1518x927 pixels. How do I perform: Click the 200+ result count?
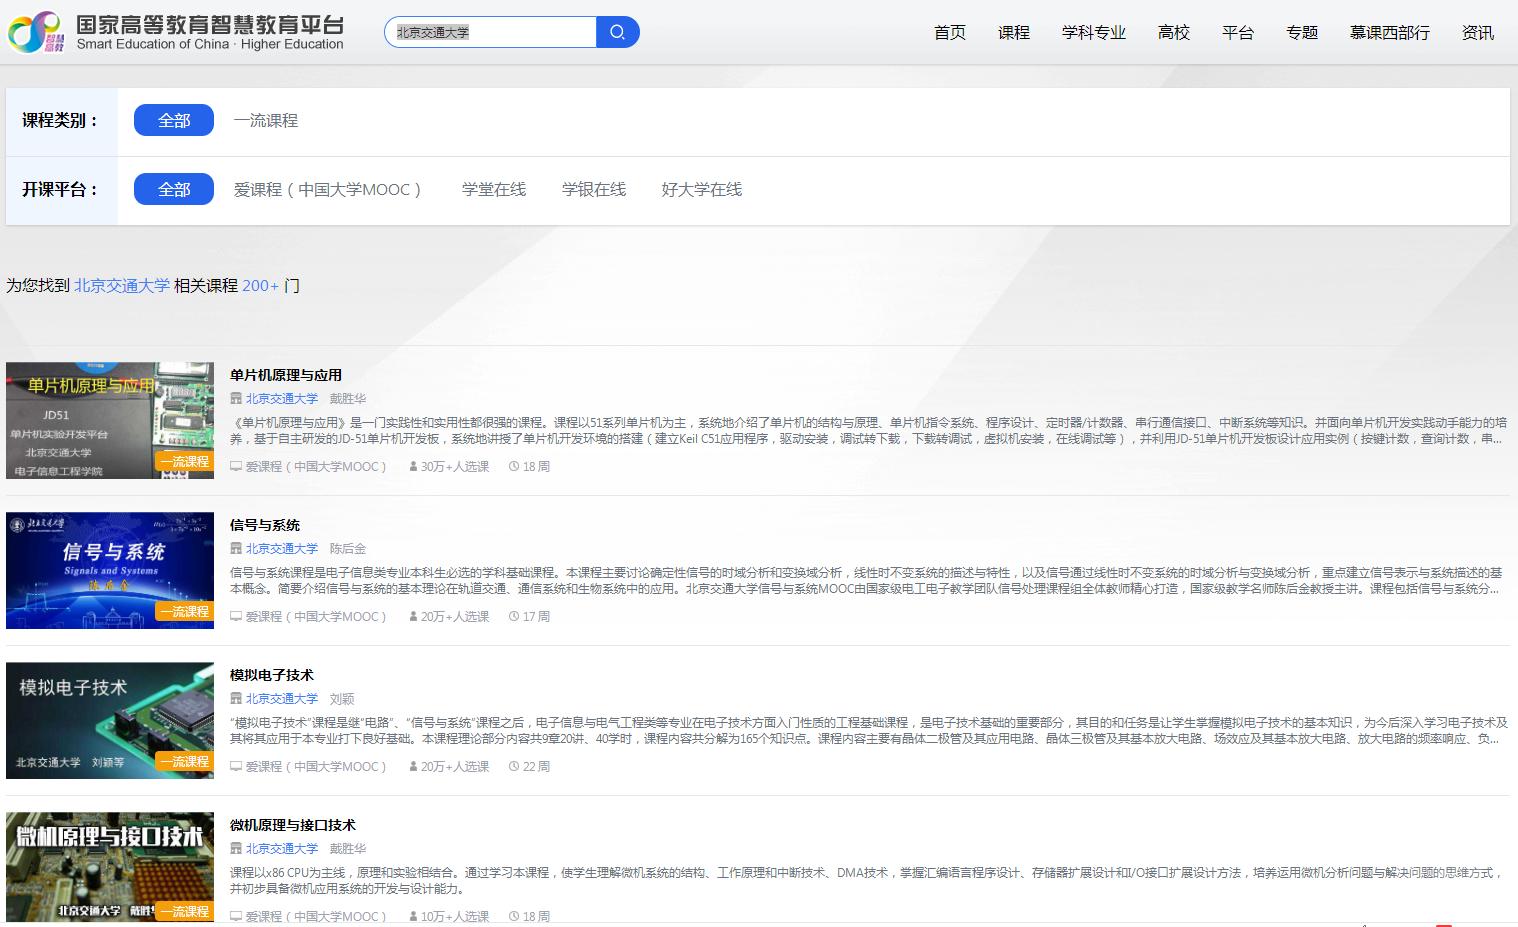pos(260,286)
